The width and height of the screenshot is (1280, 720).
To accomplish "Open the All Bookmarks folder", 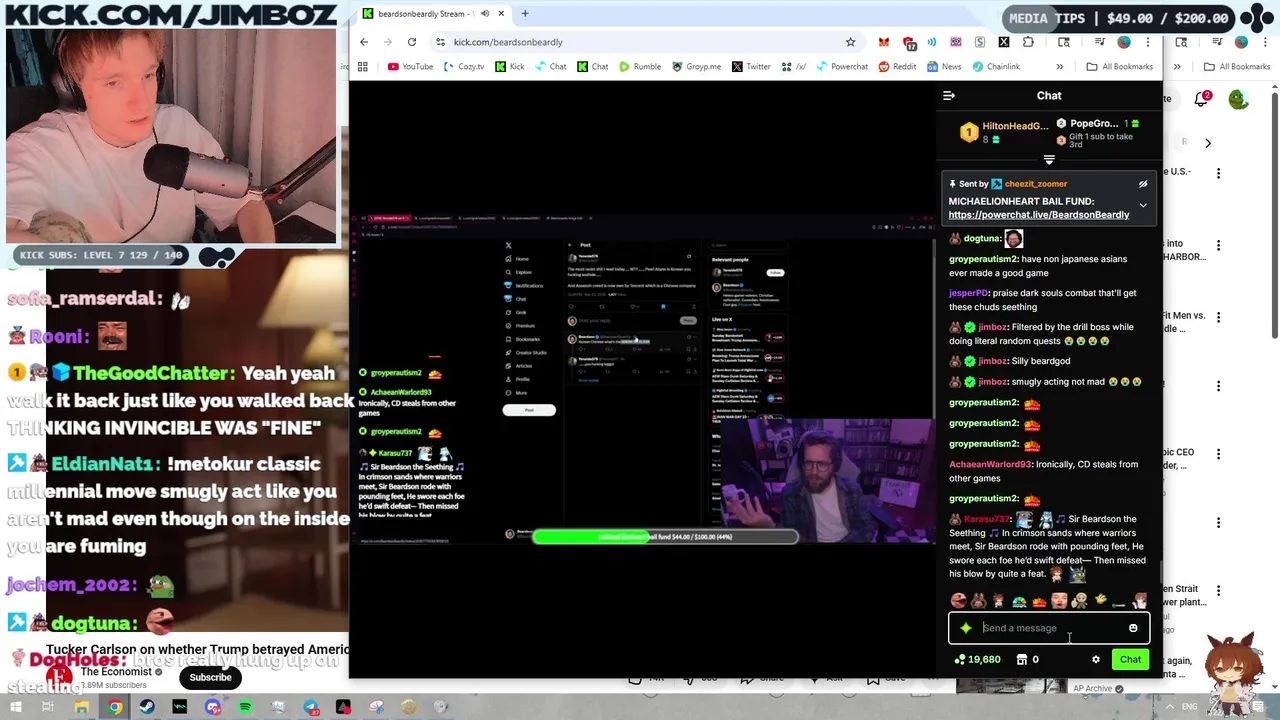I will [x=1119, y=67].
